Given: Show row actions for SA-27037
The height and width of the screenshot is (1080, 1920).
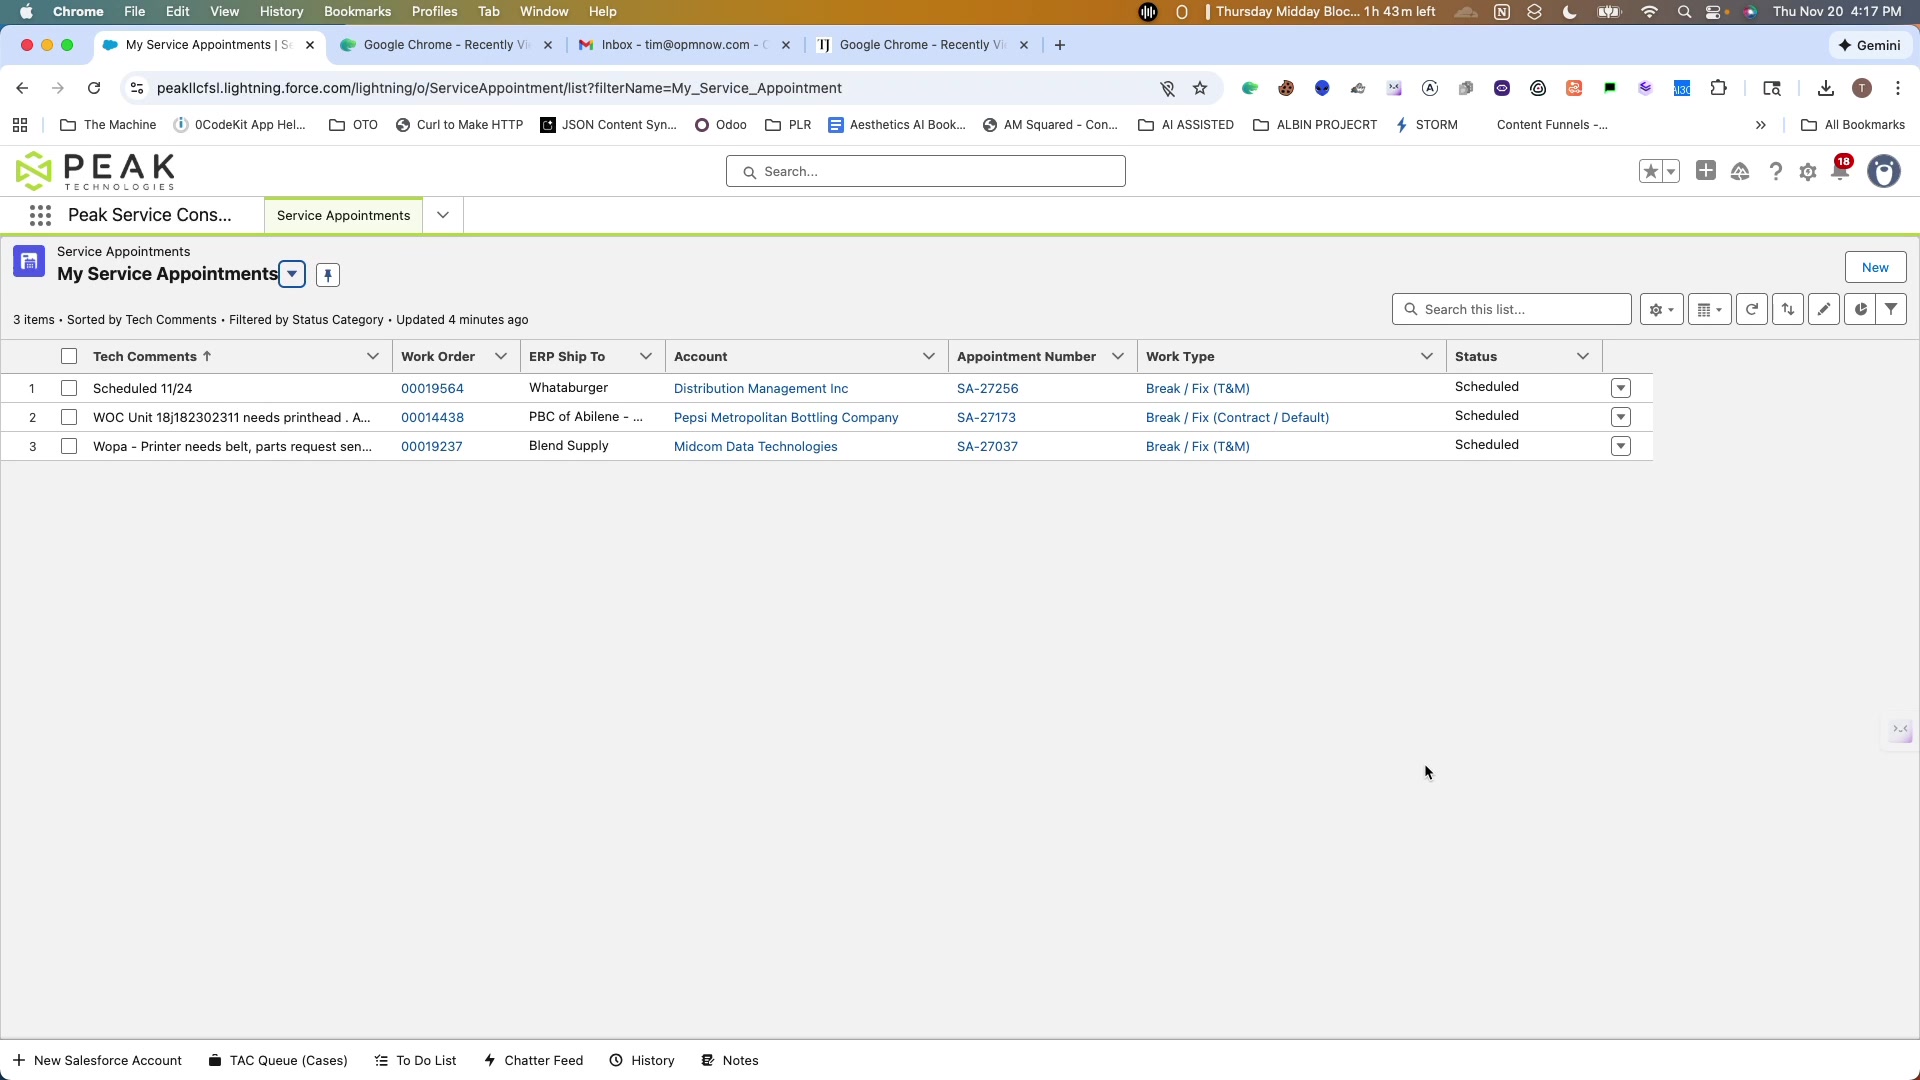Looking at the screenshot, I should coord(1621,446).
